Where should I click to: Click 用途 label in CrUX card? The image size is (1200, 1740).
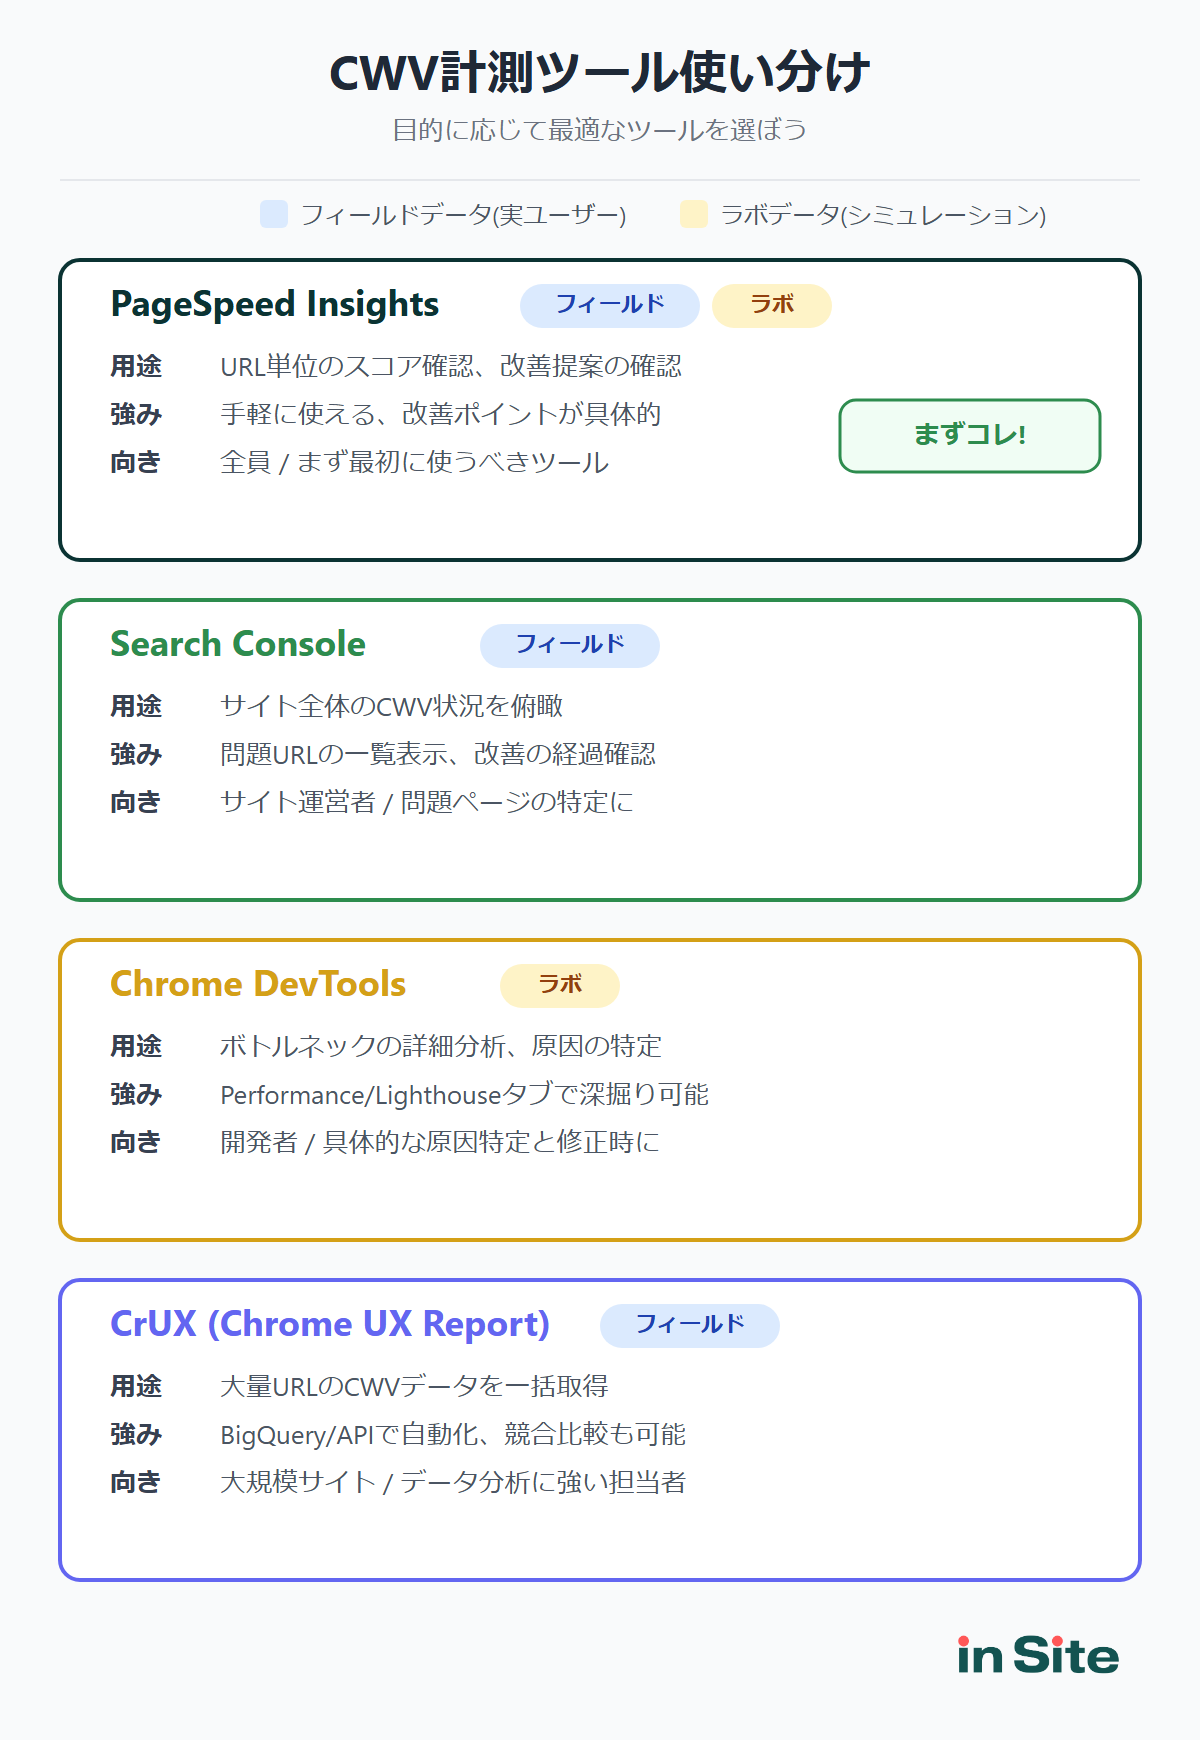[136, 1386]
